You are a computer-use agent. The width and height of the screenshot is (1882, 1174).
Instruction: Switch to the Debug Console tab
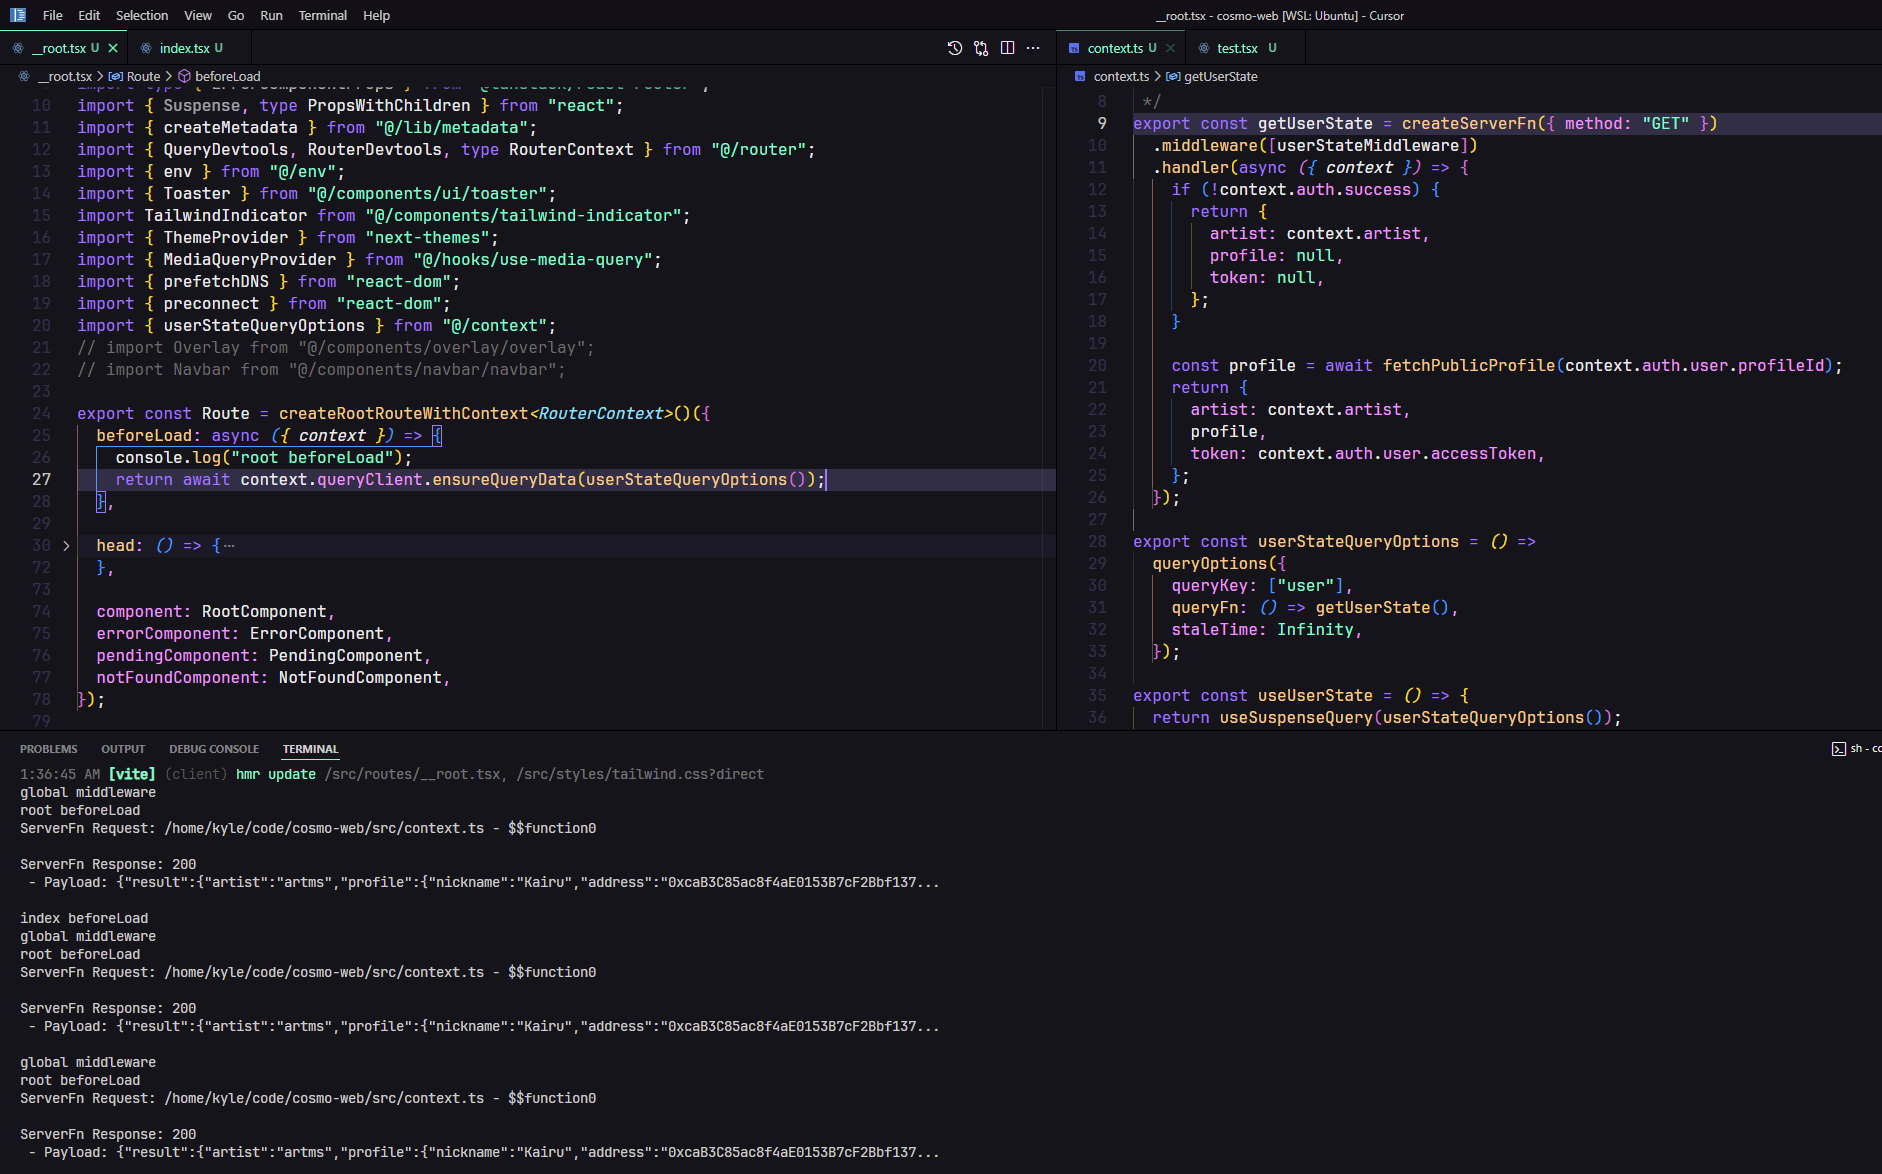(214, 749)
